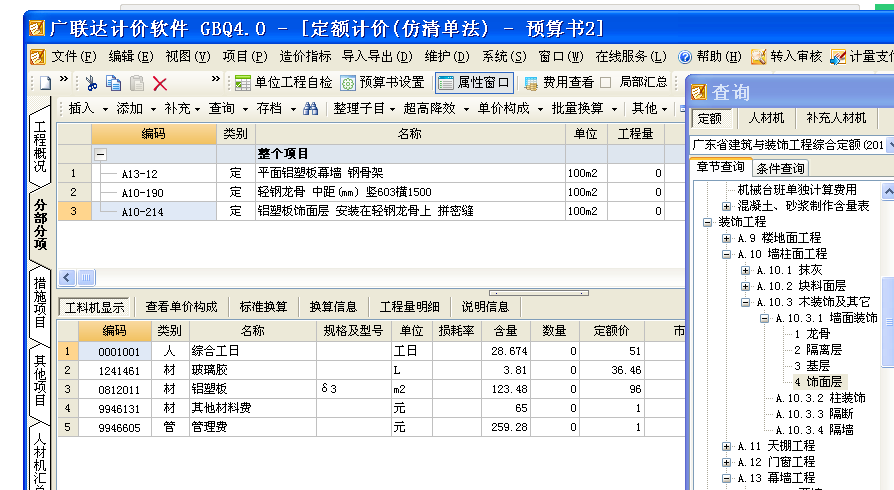Run 单位工程自检 self-check

283,83
